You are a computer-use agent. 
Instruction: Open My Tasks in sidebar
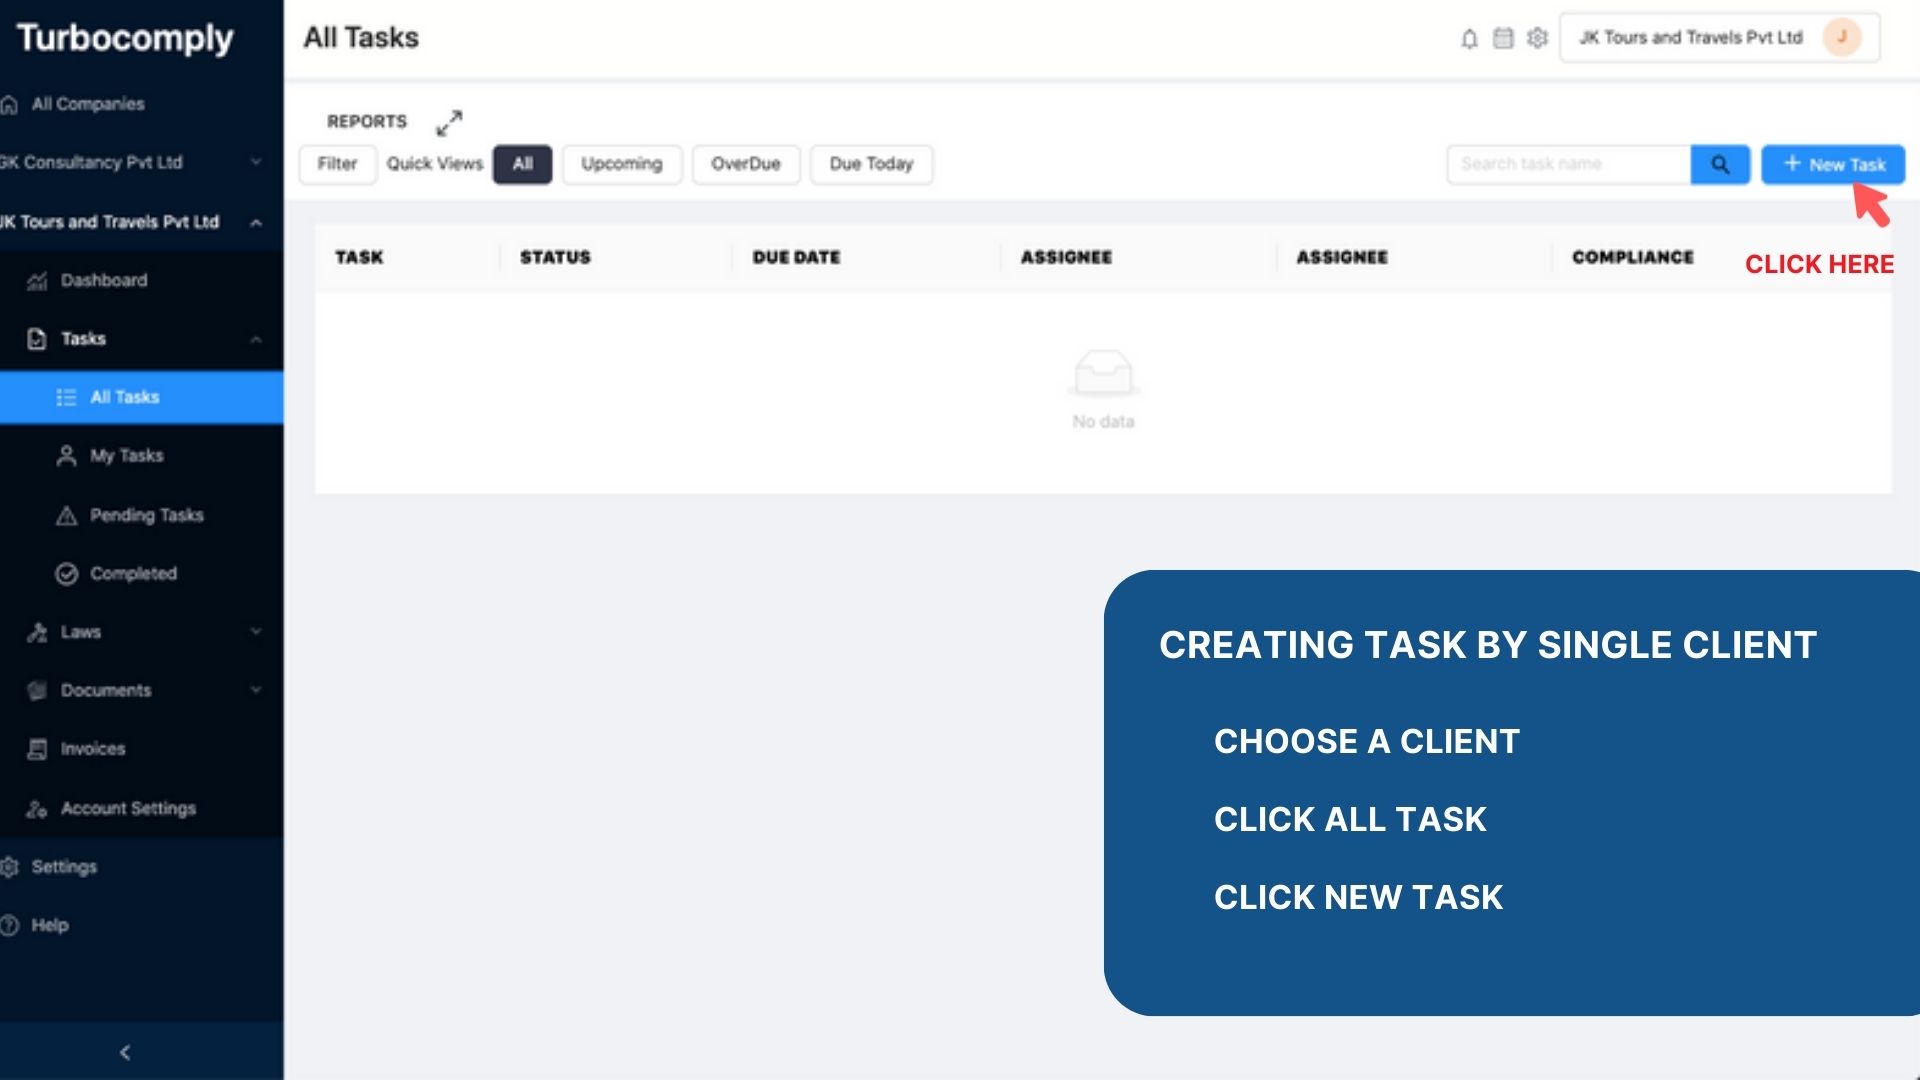(x=126, y=456)
